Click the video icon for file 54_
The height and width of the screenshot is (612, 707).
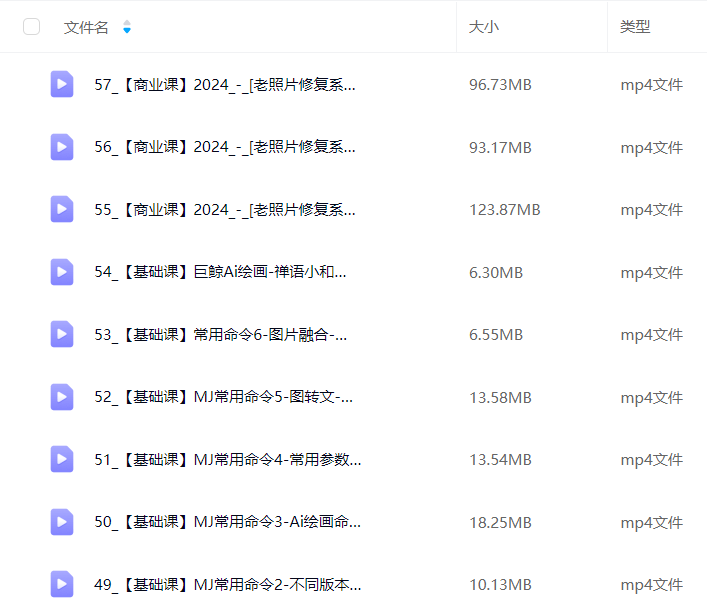62,272
